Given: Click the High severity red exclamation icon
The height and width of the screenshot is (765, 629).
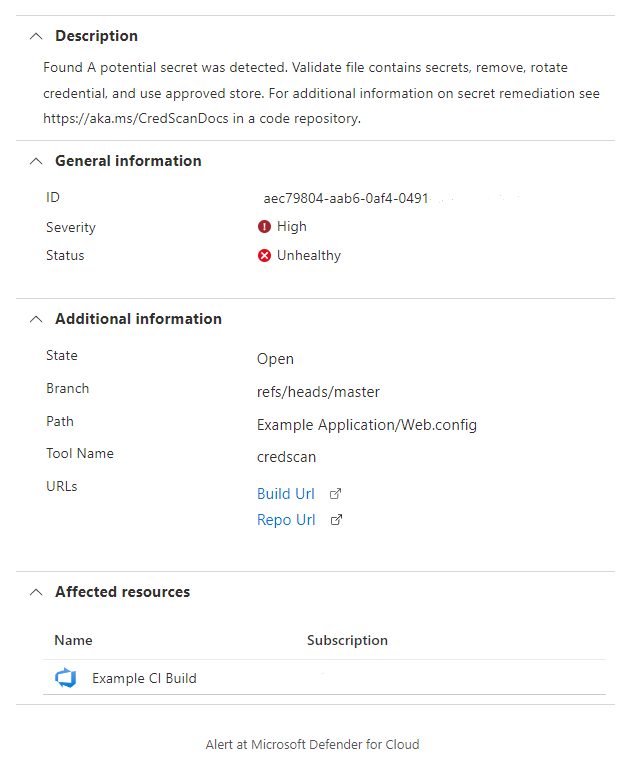Looking at the screenshot, I should click(264, 226).
